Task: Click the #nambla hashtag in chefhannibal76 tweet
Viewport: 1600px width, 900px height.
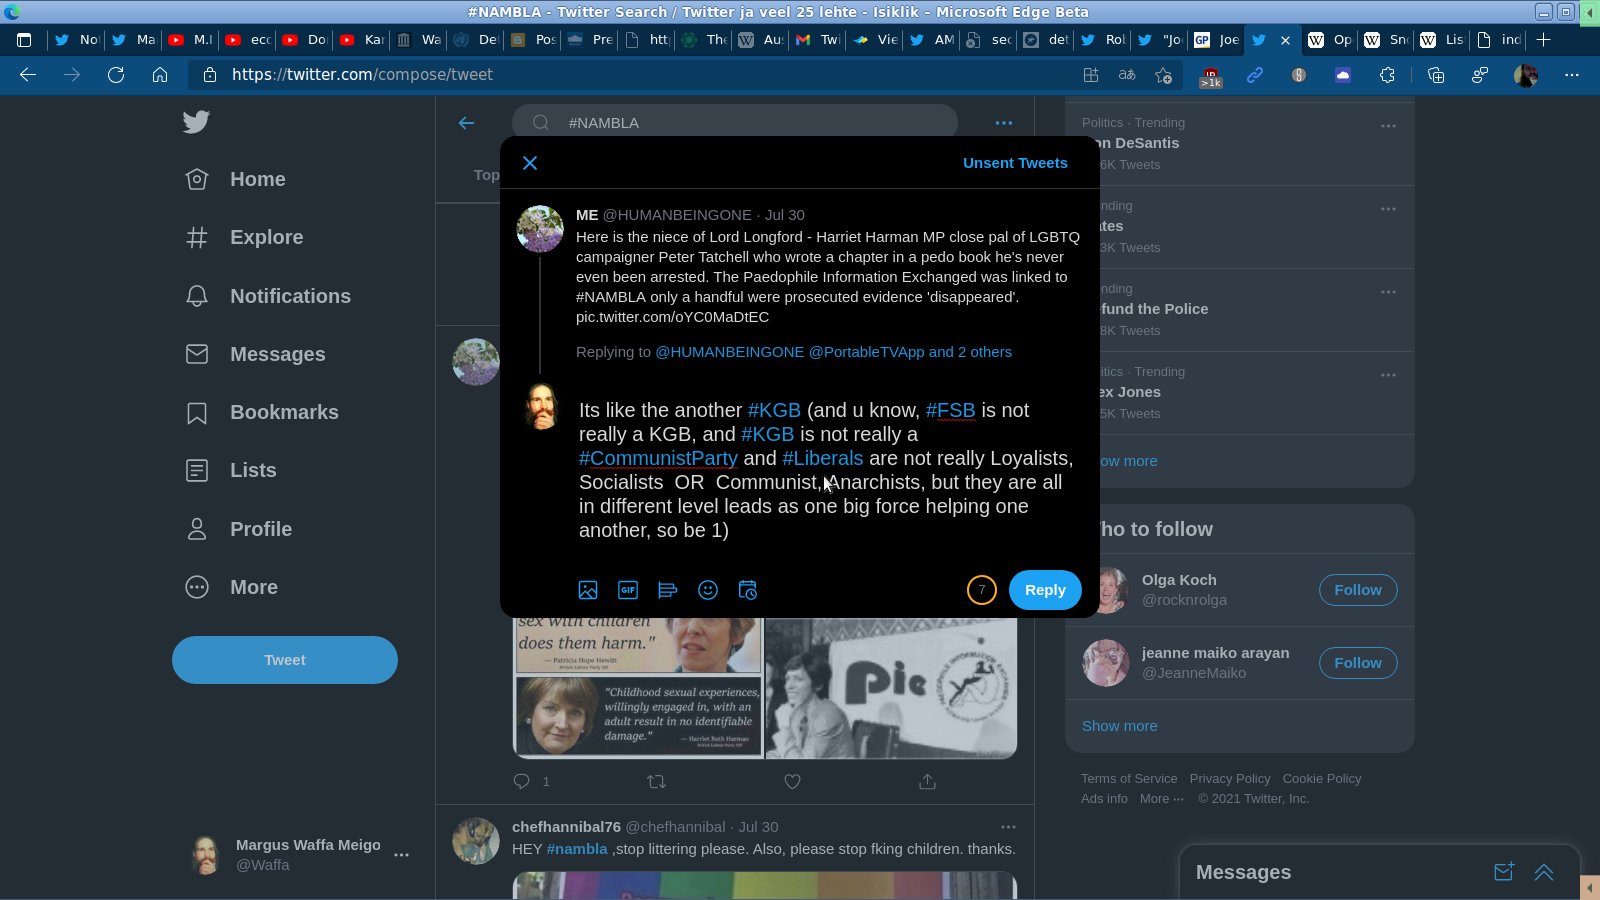Action: pos(577,849)
